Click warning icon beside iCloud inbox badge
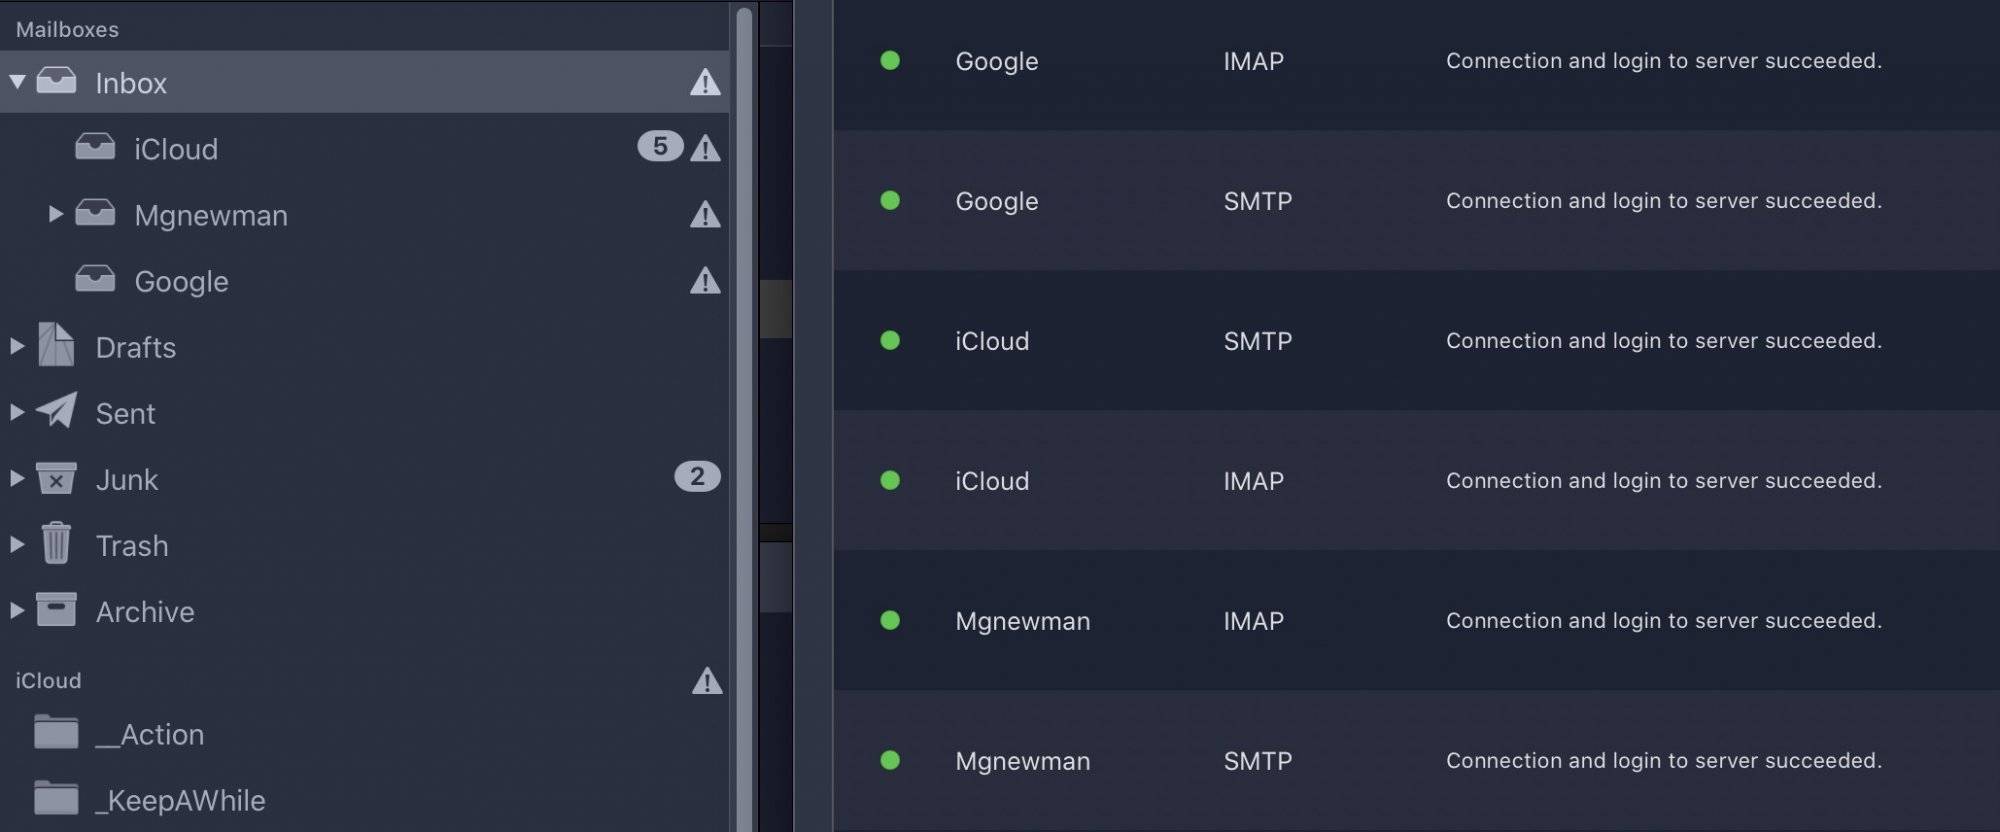Screen dimensions: 2000x832 click(705, 148)
